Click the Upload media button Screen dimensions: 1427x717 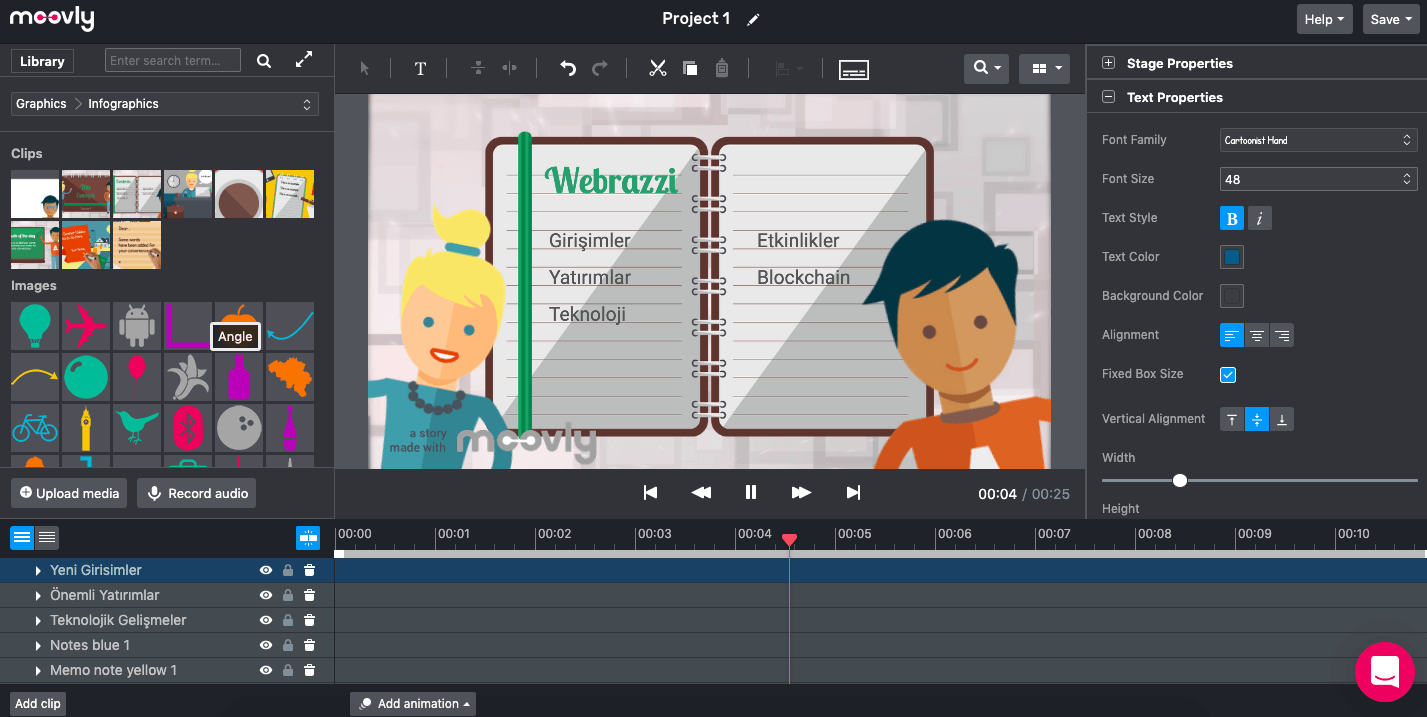click(x=69, y=493)
